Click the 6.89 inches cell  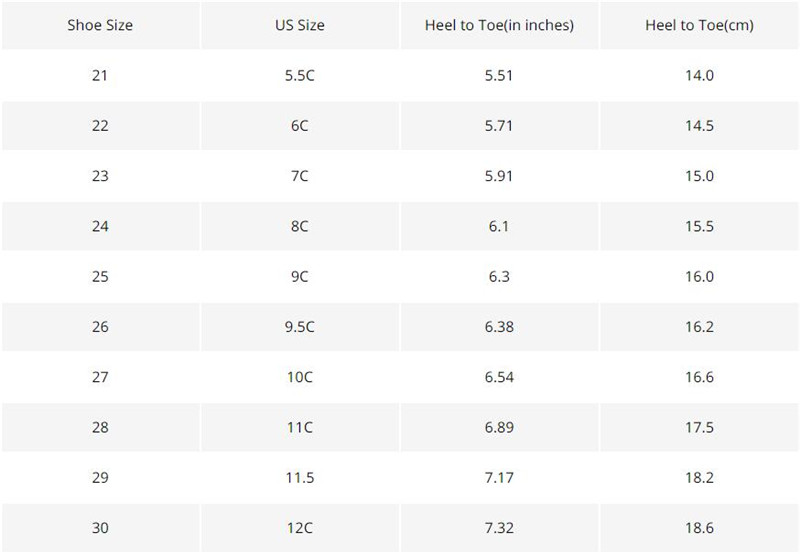point(499,428)
